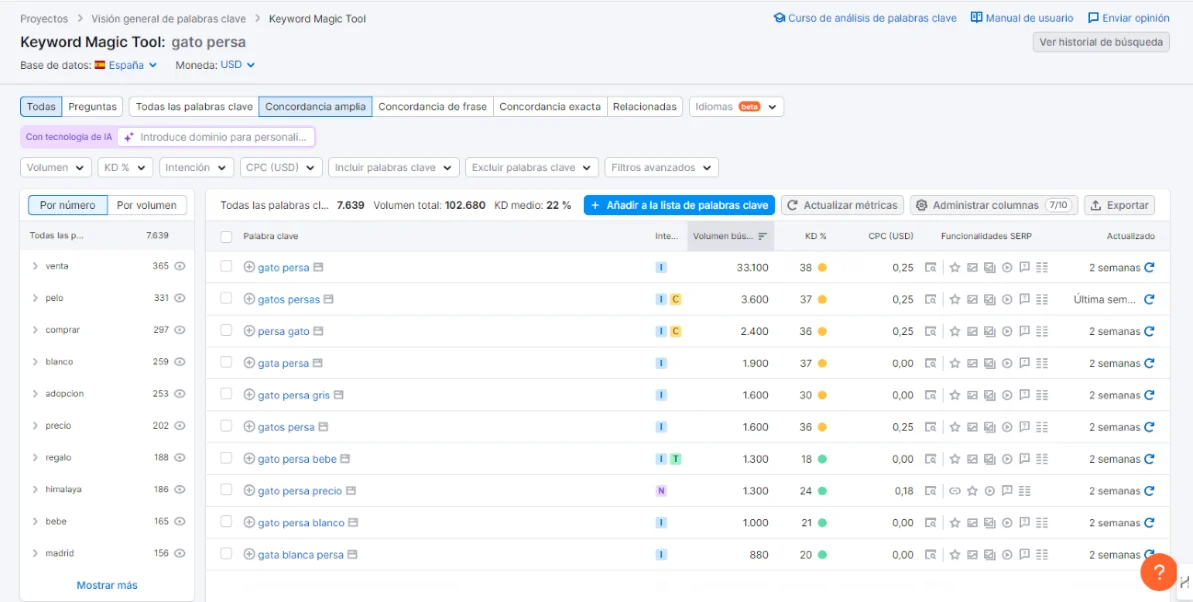Open Curso de análisis de palabras clave link
The height and width of the screenshot is (602, 1193).
[x=865, y=18]
